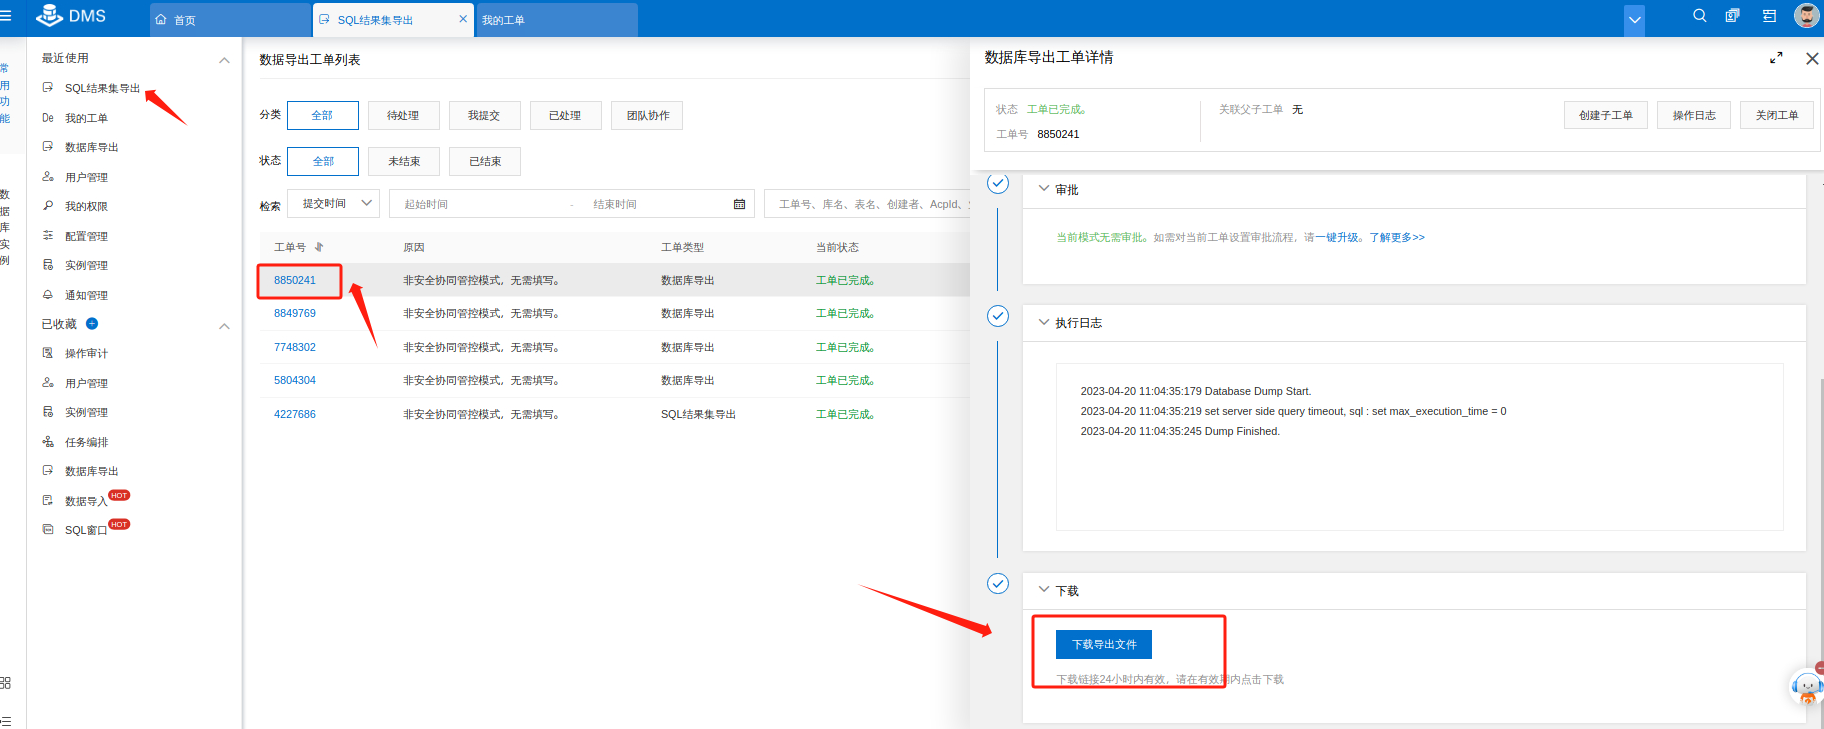Click the 用户管理 icon under 已收藏

pyautogui.click(x=48, y=383)
